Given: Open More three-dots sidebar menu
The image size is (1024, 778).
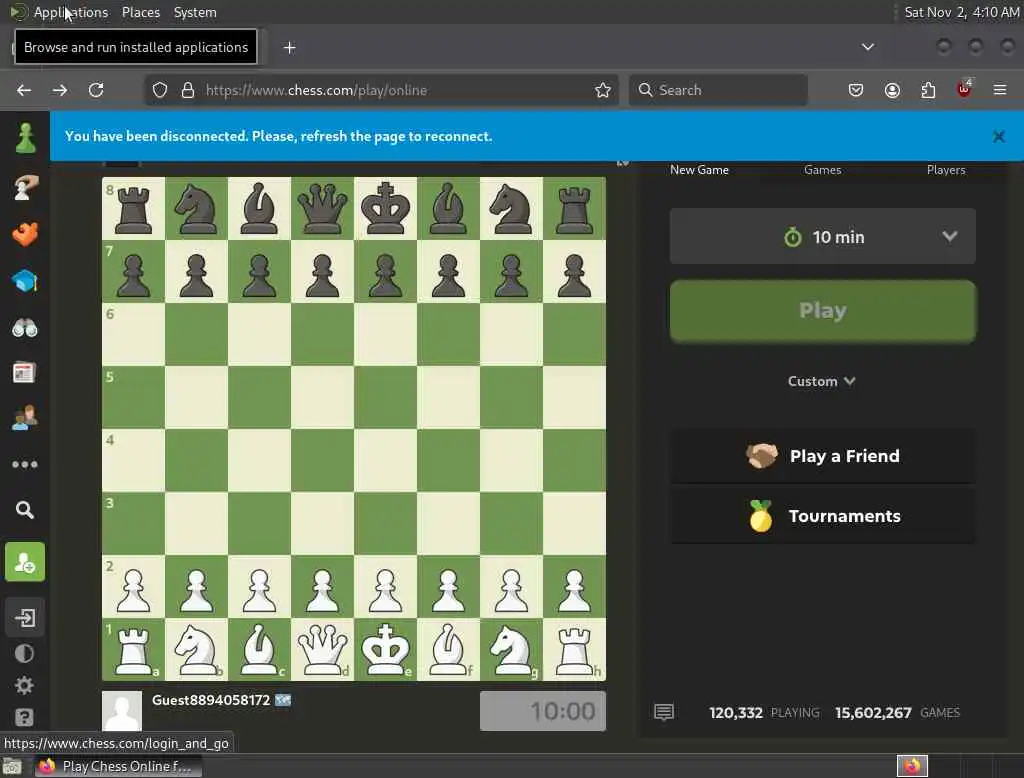Looking at the screenshot, I should [25, 464].
